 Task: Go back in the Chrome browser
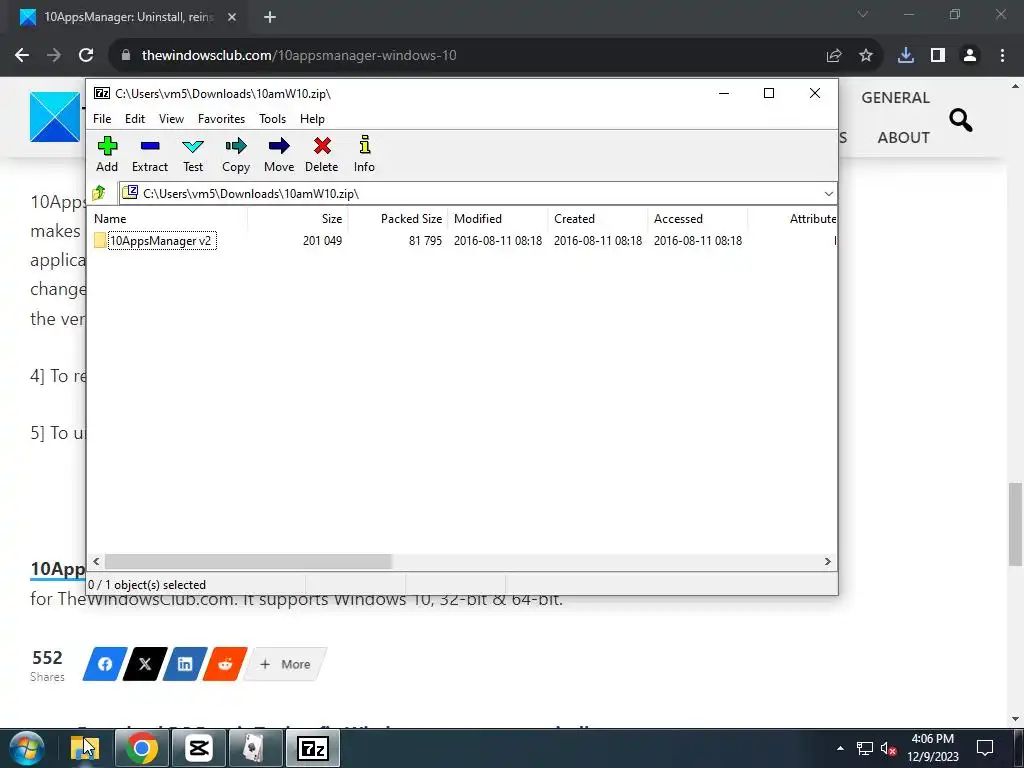(x=22, y=56)
